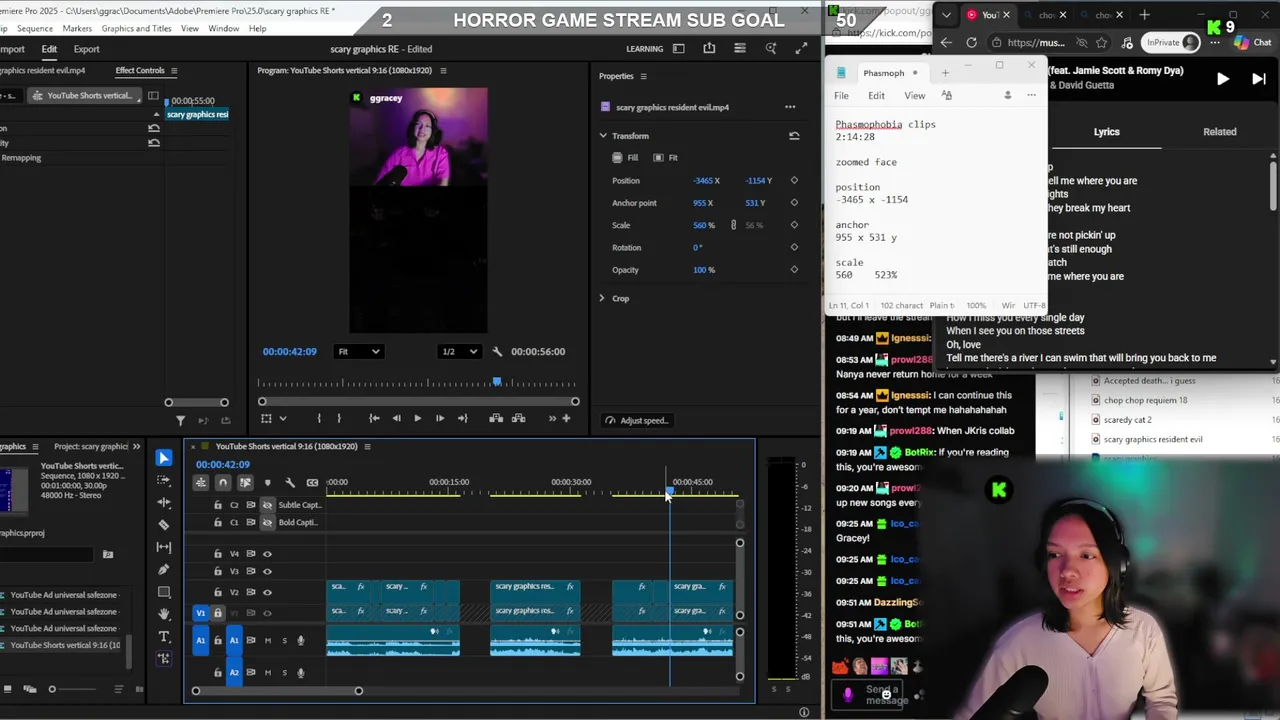Play the sequence in Program monitor
Viewport: 1280px width, 720px height.
click(x=417, y=418)
